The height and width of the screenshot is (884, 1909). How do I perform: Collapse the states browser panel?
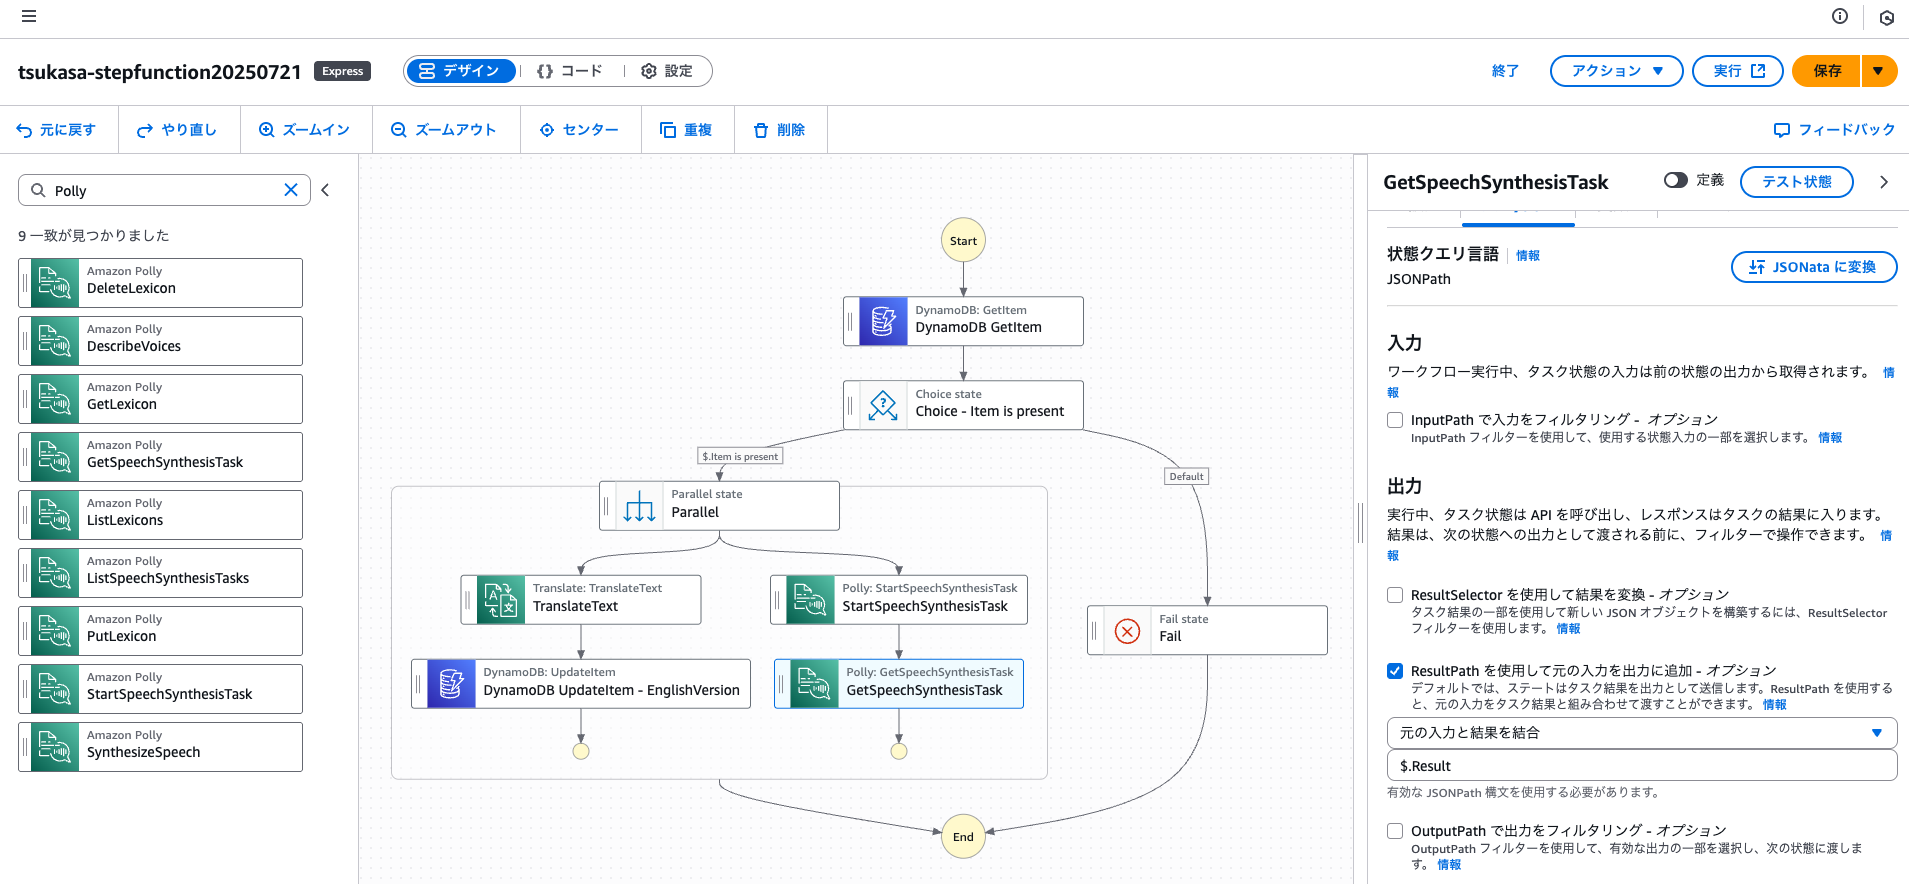(x=325, y=190)
